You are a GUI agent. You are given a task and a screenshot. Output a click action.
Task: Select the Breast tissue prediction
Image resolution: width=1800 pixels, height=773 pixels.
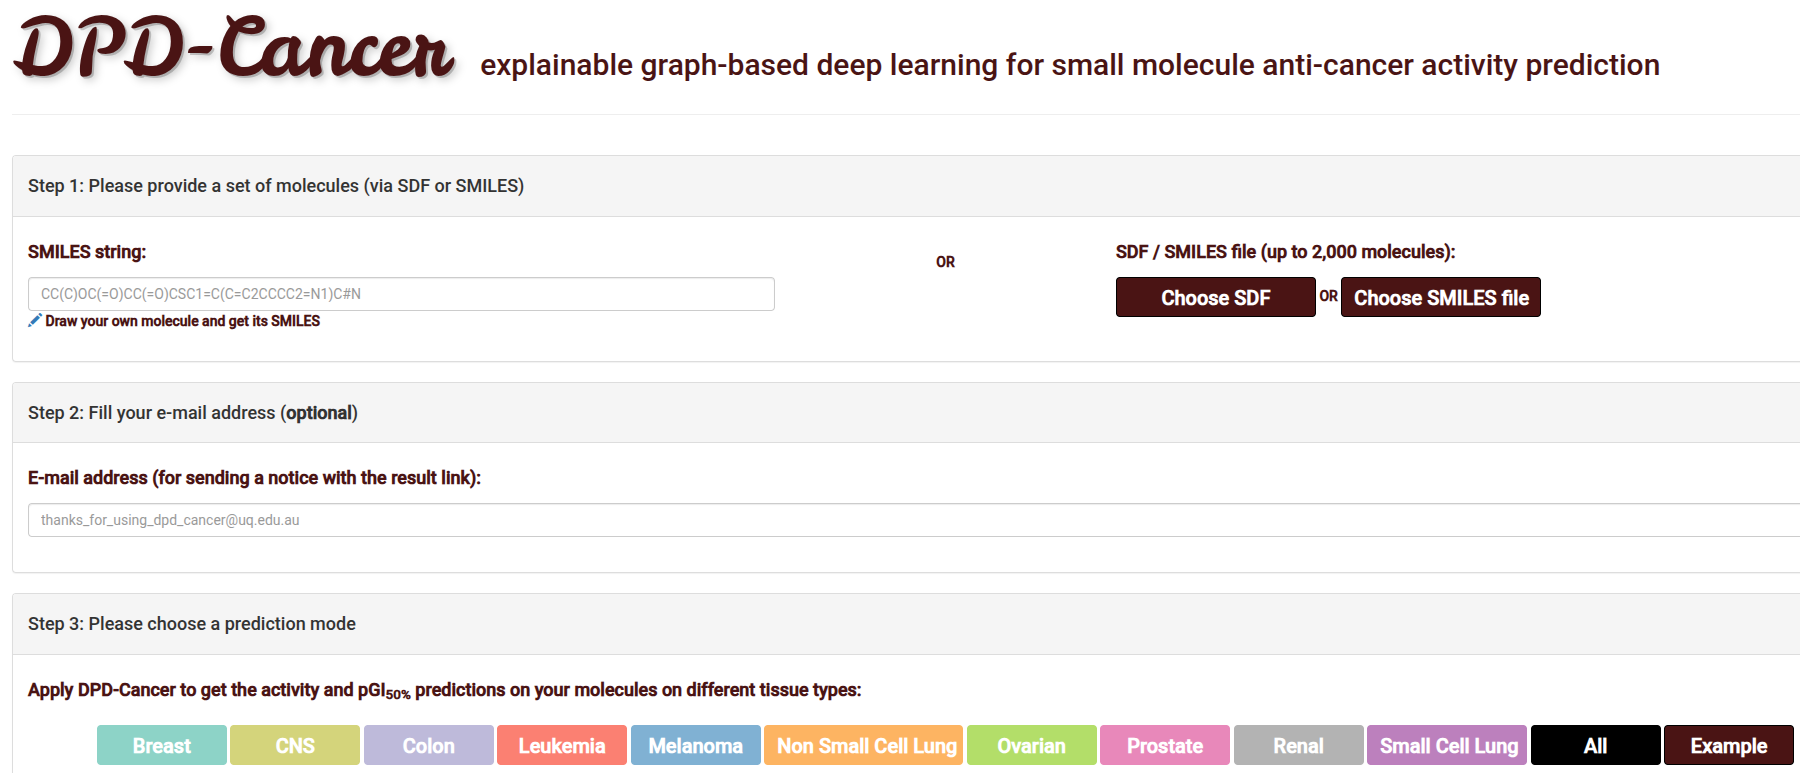pyautogui.click(x=162, y=746)
